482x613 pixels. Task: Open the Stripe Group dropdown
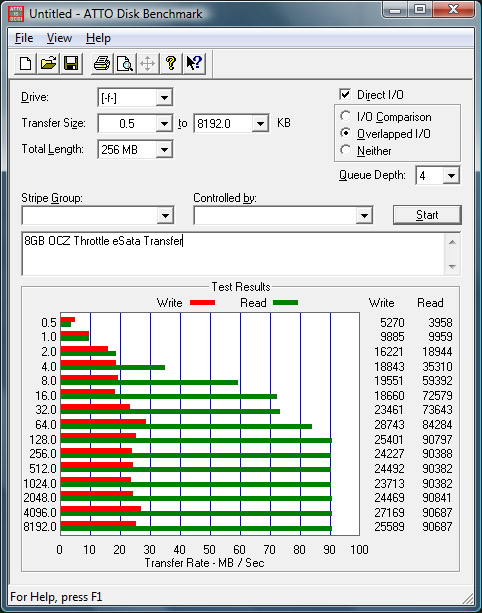[x=165, y=215]
